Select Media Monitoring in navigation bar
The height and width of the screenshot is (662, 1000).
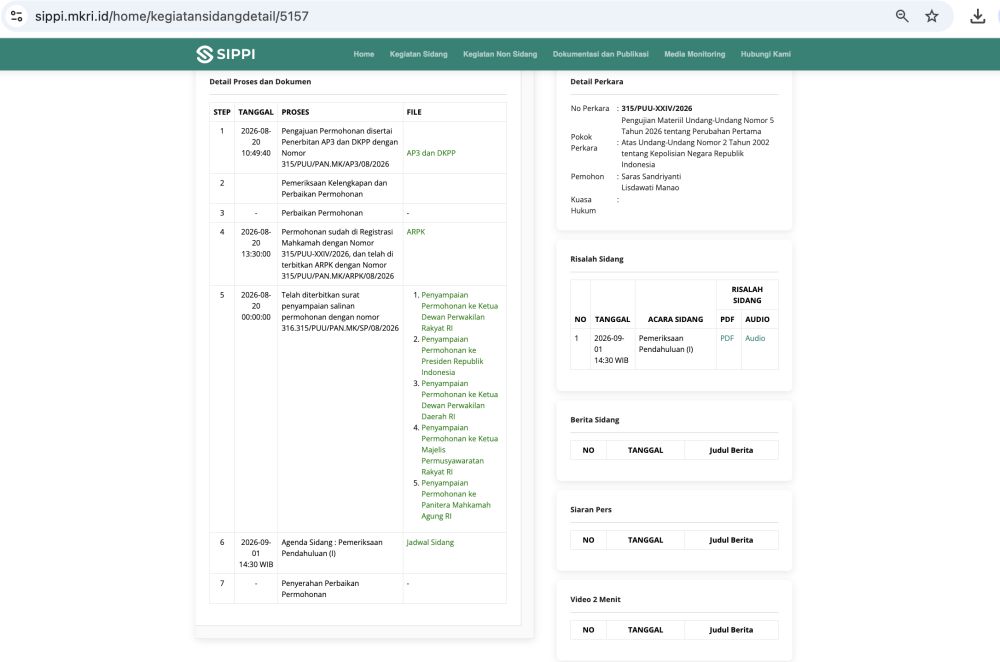coord(695,54)
